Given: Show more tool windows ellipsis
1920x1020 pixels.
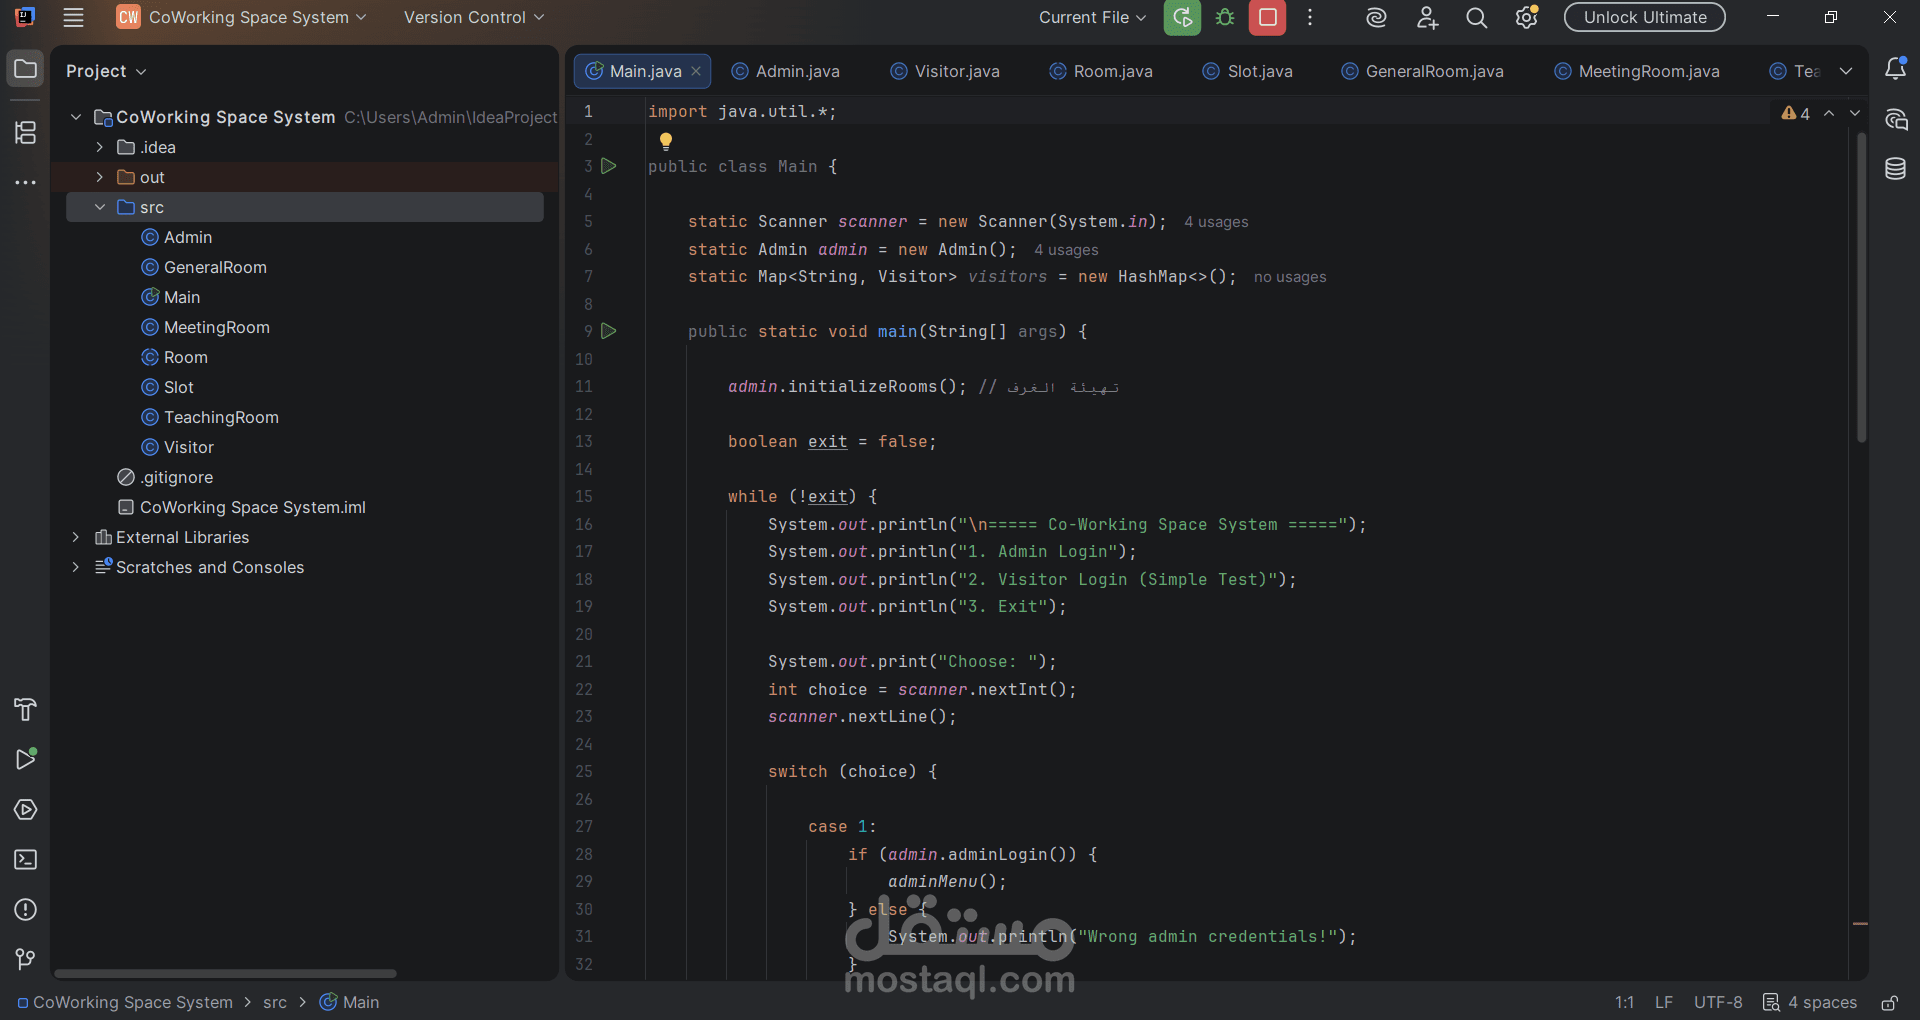Looking at the screenshot, I should tap(26, 183).
